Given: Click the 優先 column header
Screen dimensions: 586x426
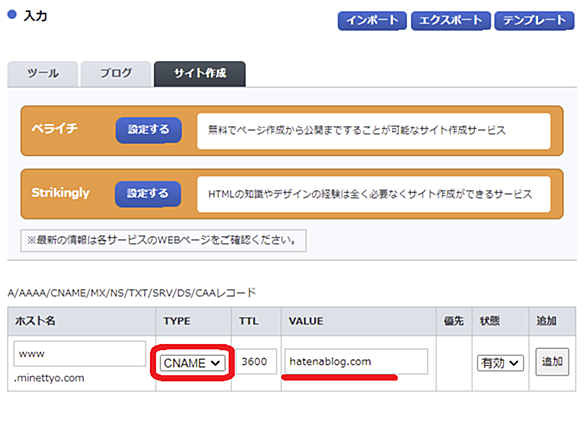Looking at the screenshot, I should [454, 321].
